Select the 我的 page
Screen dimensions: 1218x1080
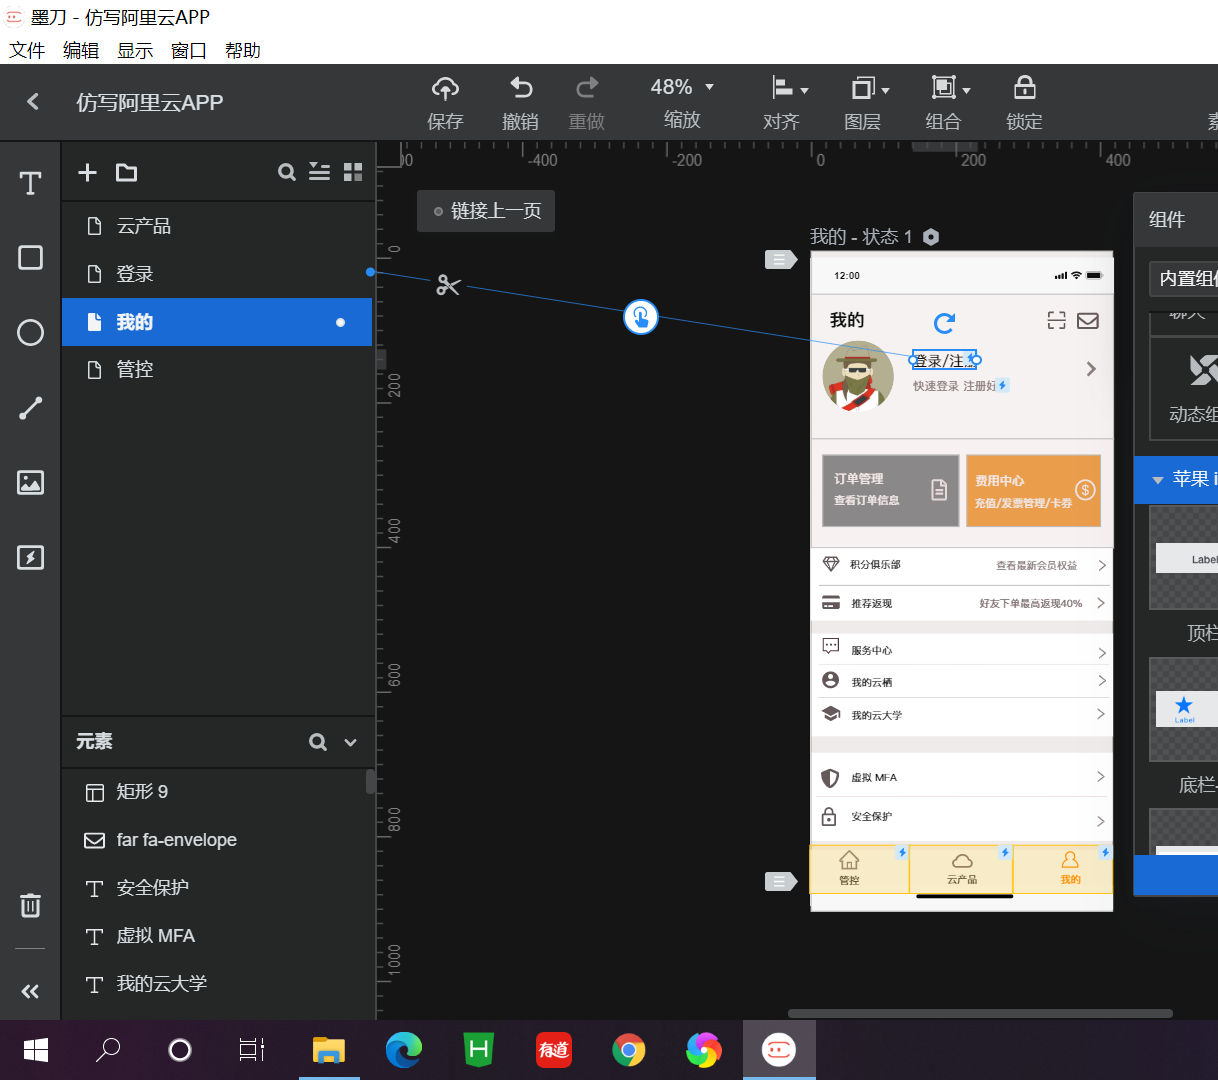tap(217, 322)
